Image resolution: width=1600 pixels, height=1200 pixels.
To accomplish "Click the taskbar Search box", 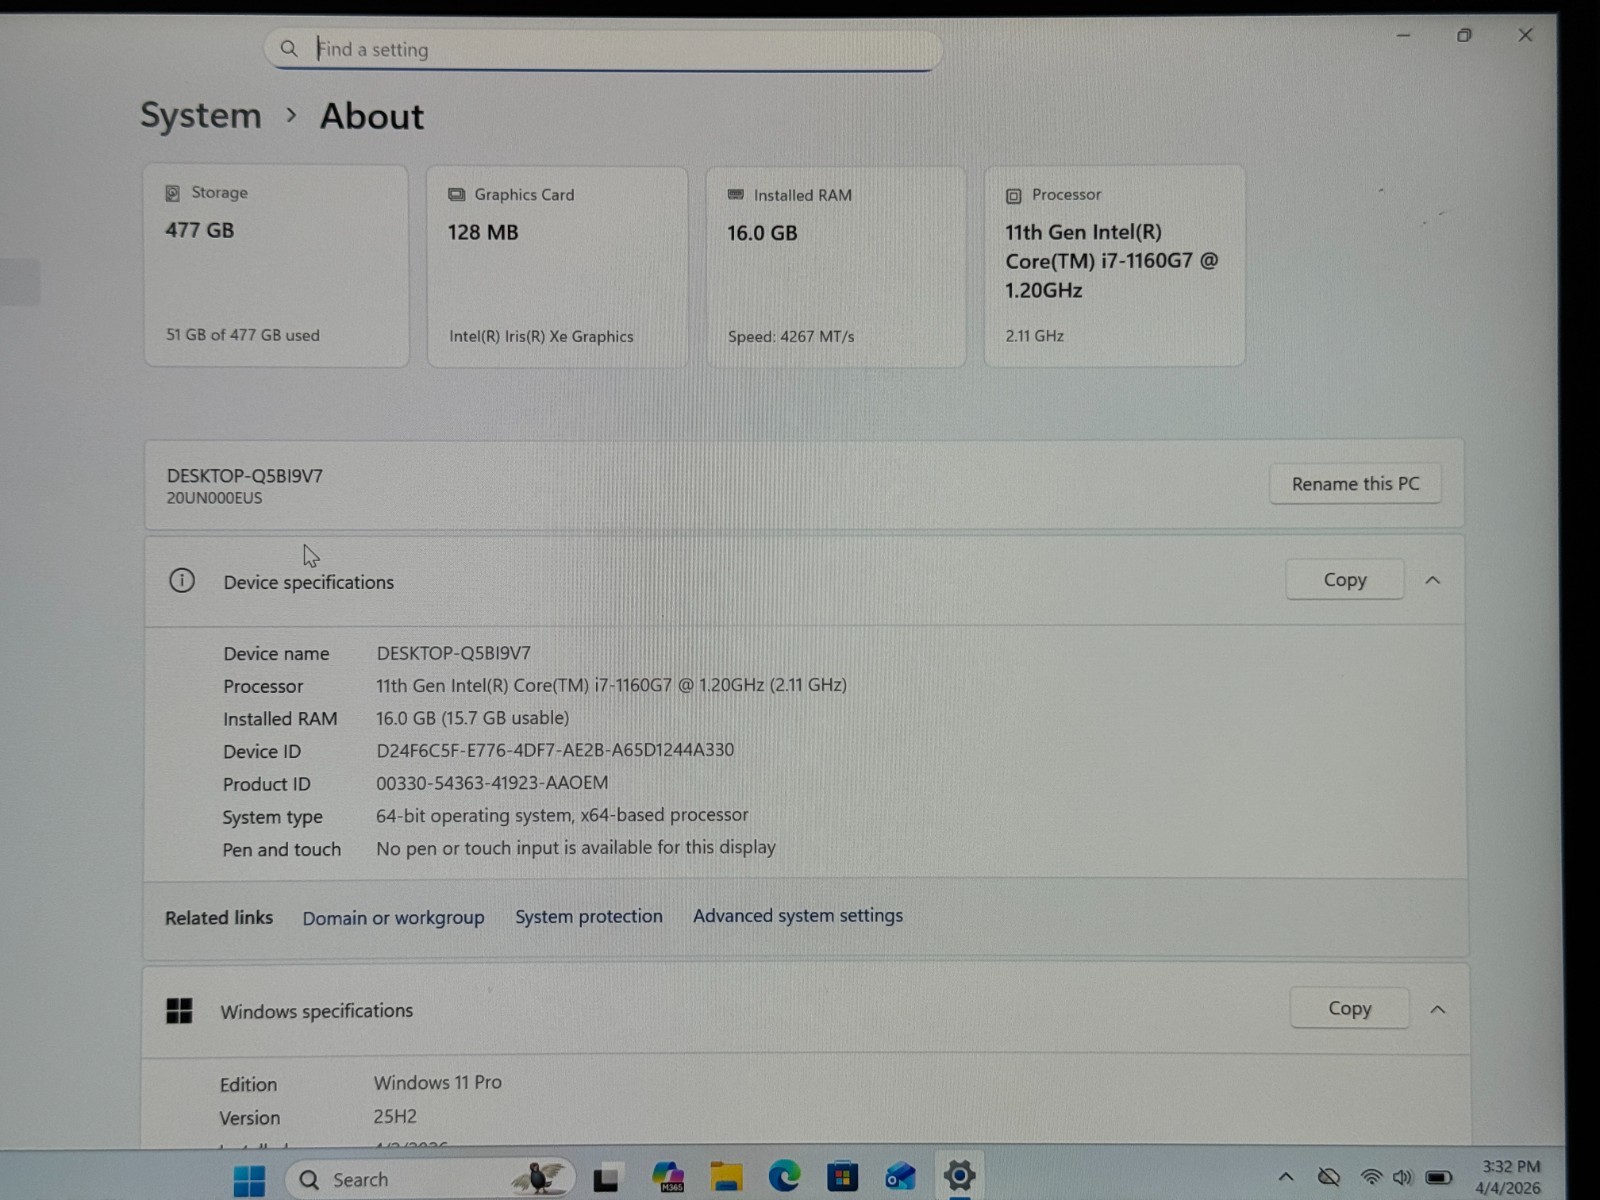I will pos(430,1179).
